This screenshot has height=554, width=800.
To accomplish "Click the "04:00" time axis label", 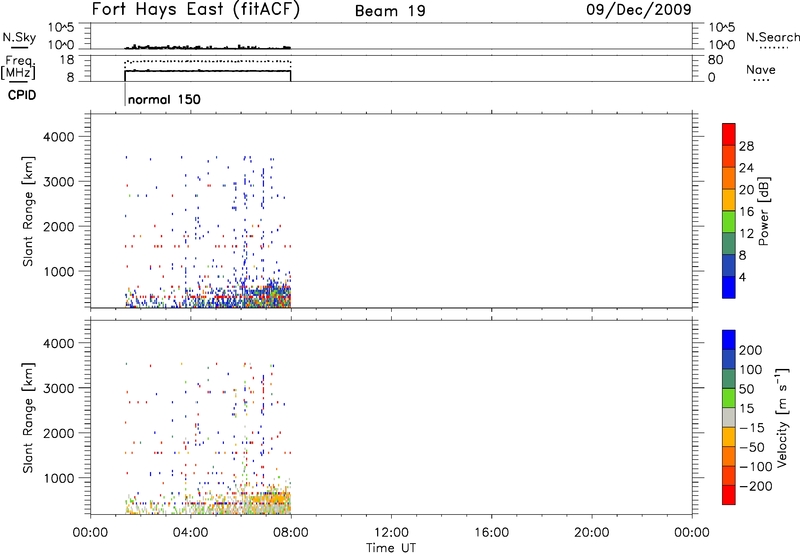I will (x=191, y=533).
